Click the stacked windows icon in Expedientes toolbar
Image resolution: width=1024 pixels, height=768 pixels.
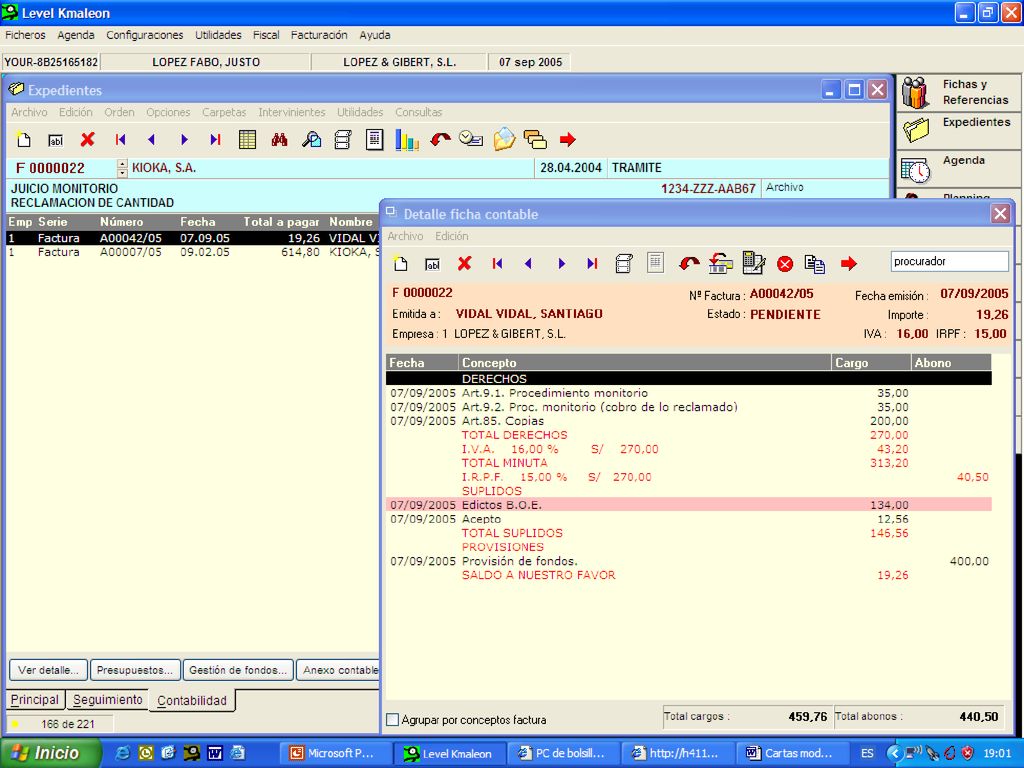[536, 139]
